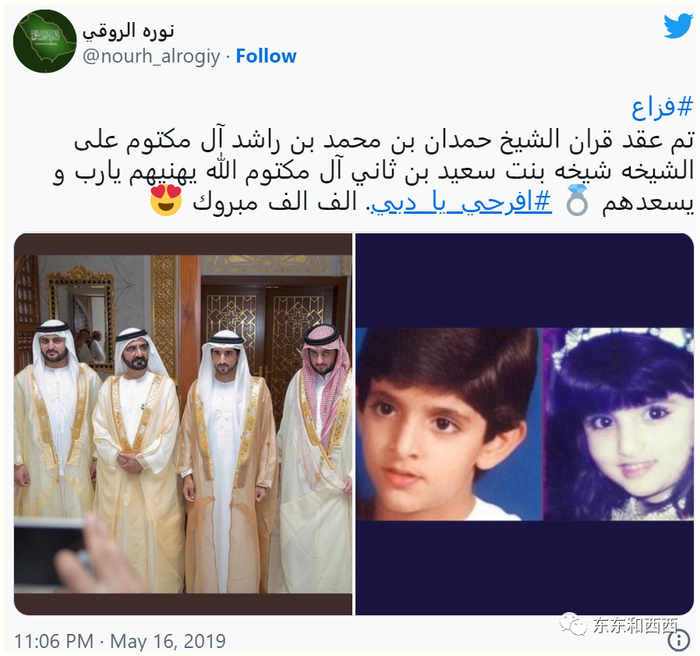Open the group photo of four men
Image resolution: width=700 pixels, height=656 pixels.
[183, 424]
